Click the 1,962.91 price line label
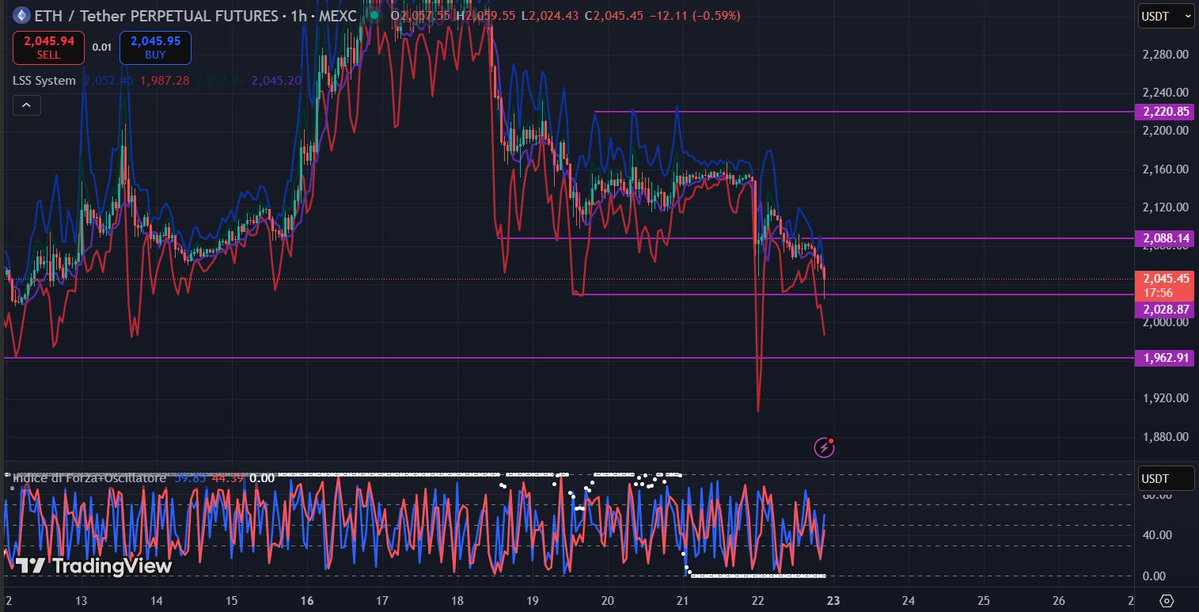The height and width of the screenshot is (612, 1199). tap(1166, 357)
